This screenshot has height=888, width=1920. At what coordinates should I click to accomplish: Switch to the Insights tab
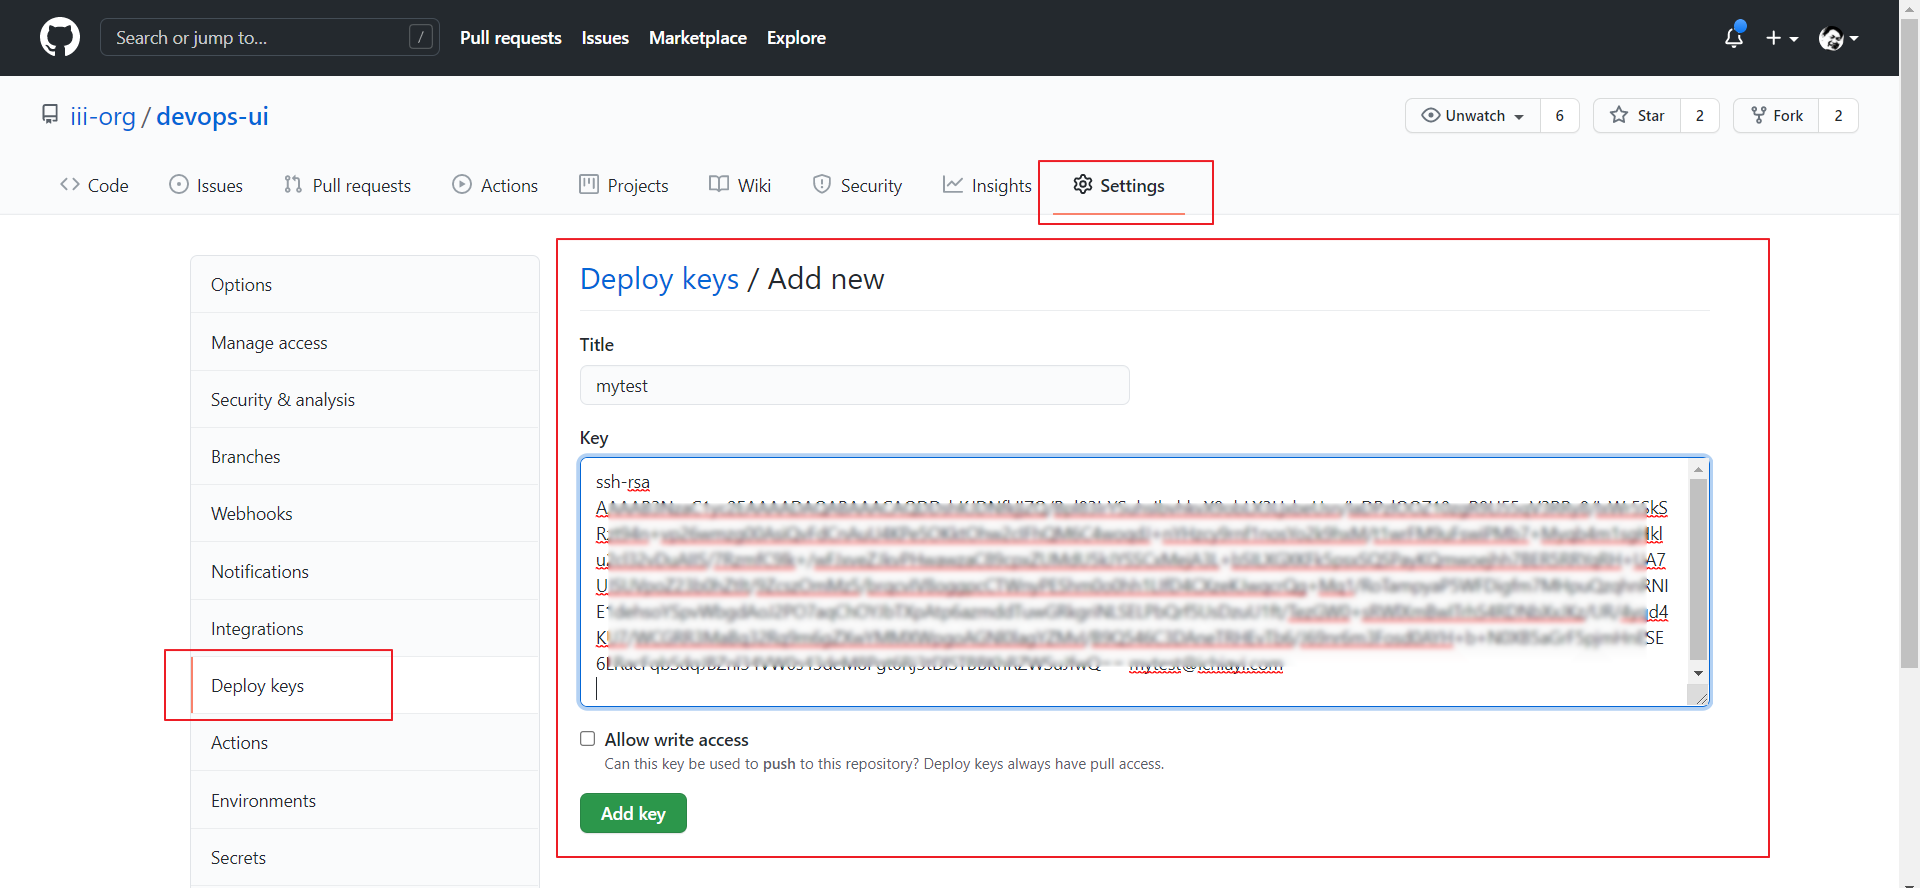987,185
